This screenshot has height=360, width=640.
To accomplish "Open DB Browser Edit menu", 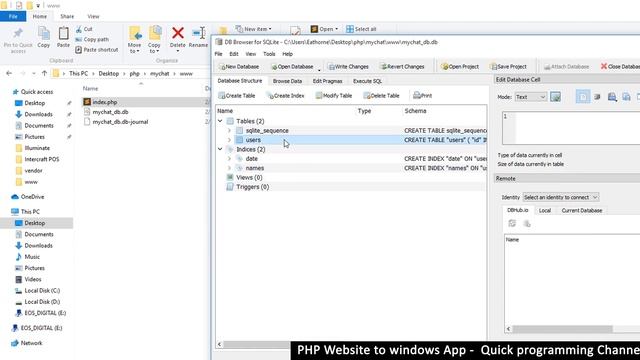I will click(233, 54).
